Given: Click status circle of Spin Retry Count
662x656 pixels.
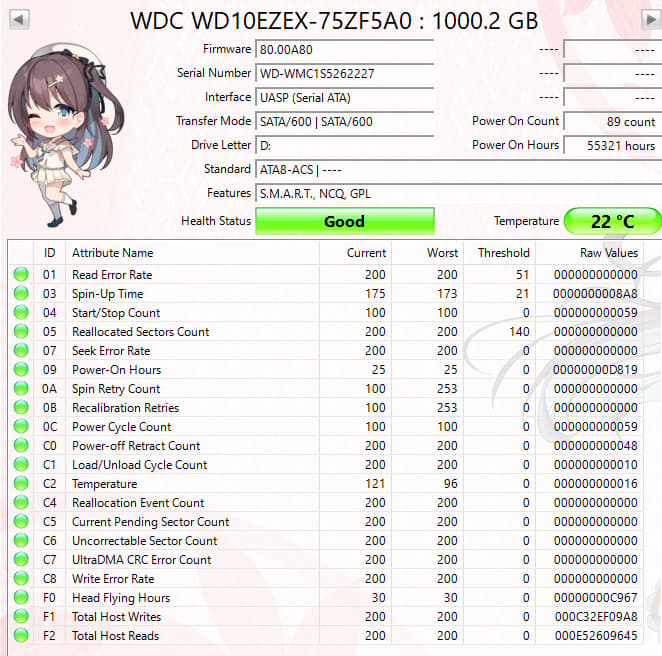Looking at the screenshot, I should tap(21, 388).
